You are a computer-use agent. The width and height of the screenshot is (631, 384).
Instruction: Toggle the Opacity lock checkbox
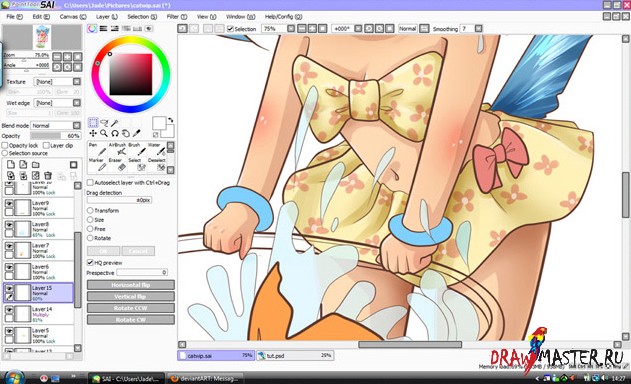[5, 145]
